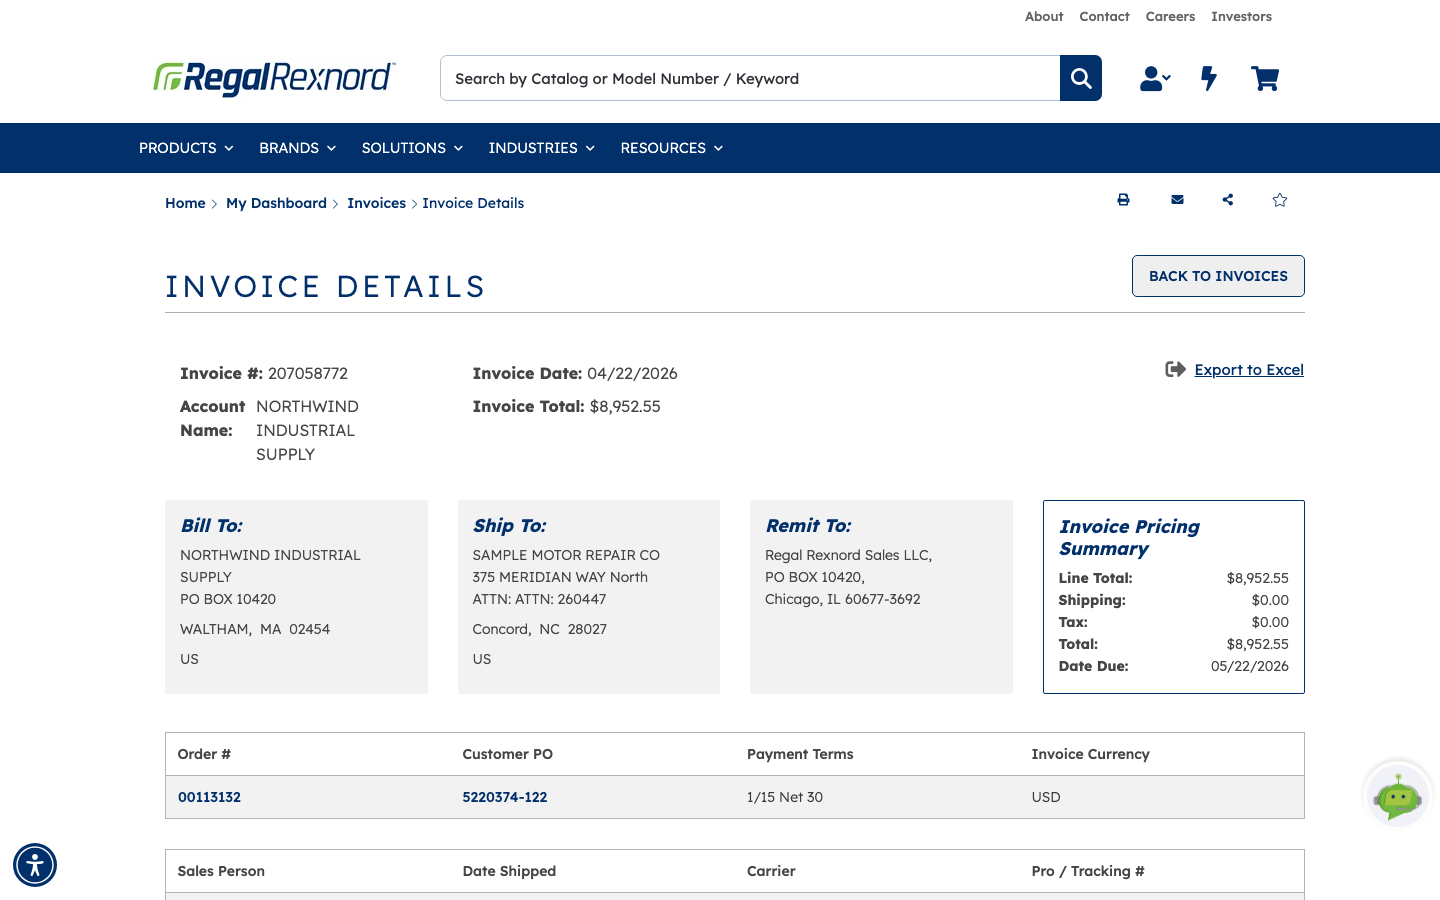Screen dimensions: 1440x900
Task: Expand the Brands menu
Action: coord(297,148)
